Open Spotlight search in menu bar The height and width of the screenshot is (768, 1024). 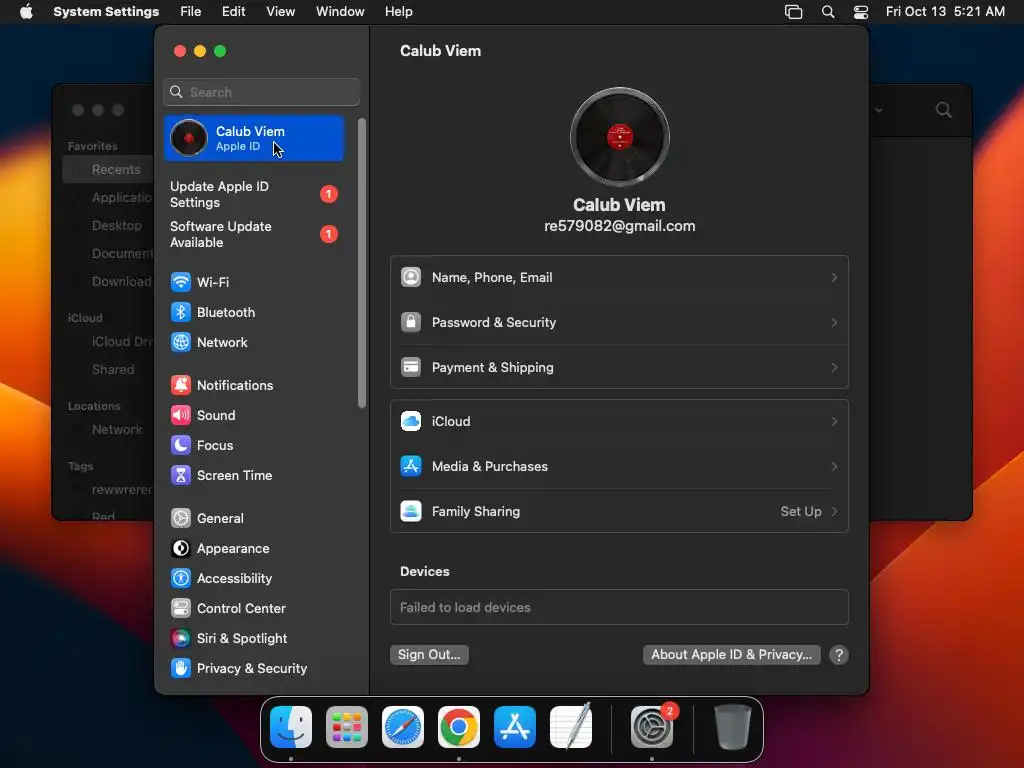827,12
